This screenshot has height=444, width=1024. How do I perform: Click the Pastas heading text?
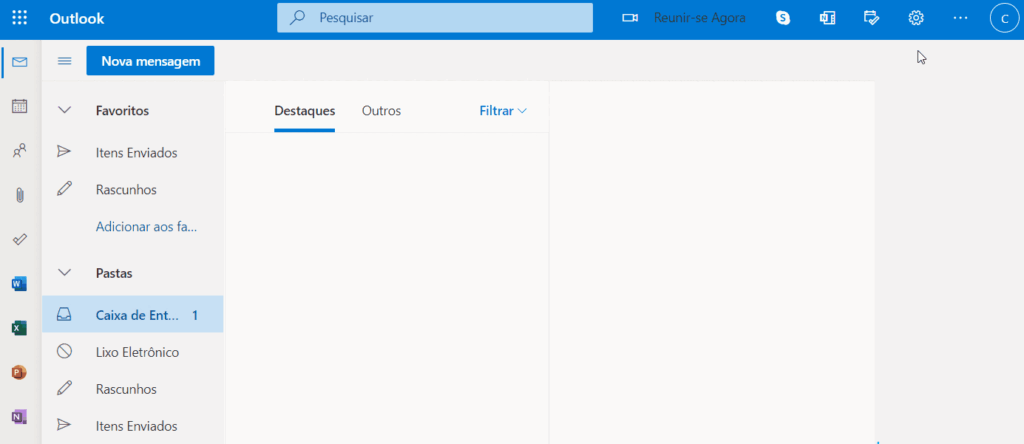coord(114,273)
